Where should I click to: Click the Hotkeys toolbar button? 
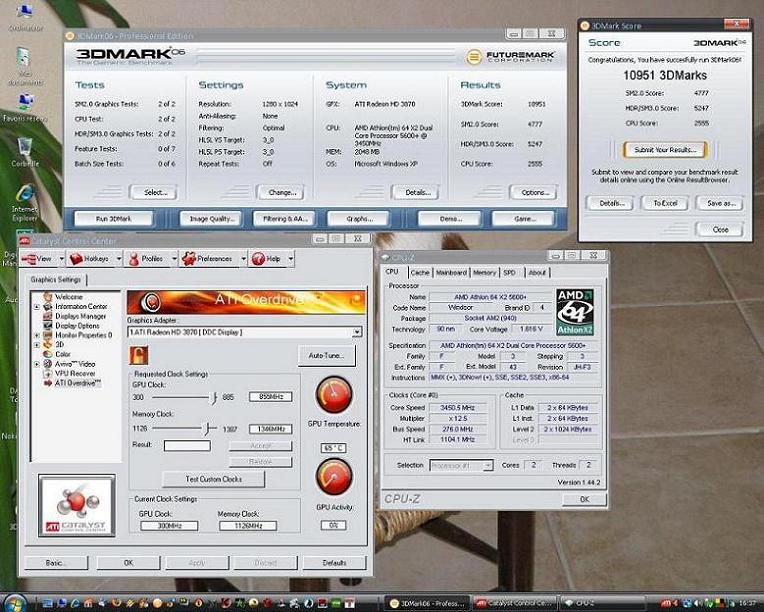tap(90, 259)
